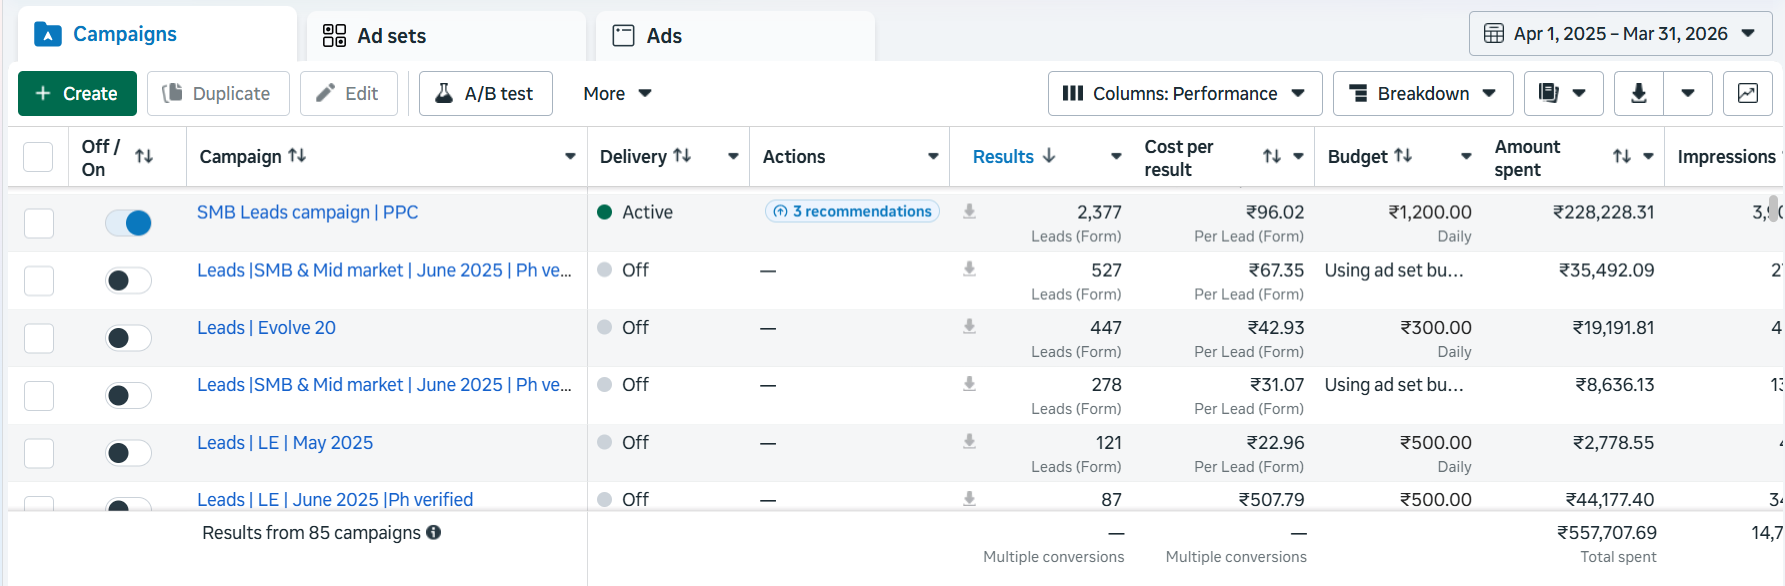Turn on the toggle for the 278-leads campaign
1785x586 pixels.
pos(128,396)
